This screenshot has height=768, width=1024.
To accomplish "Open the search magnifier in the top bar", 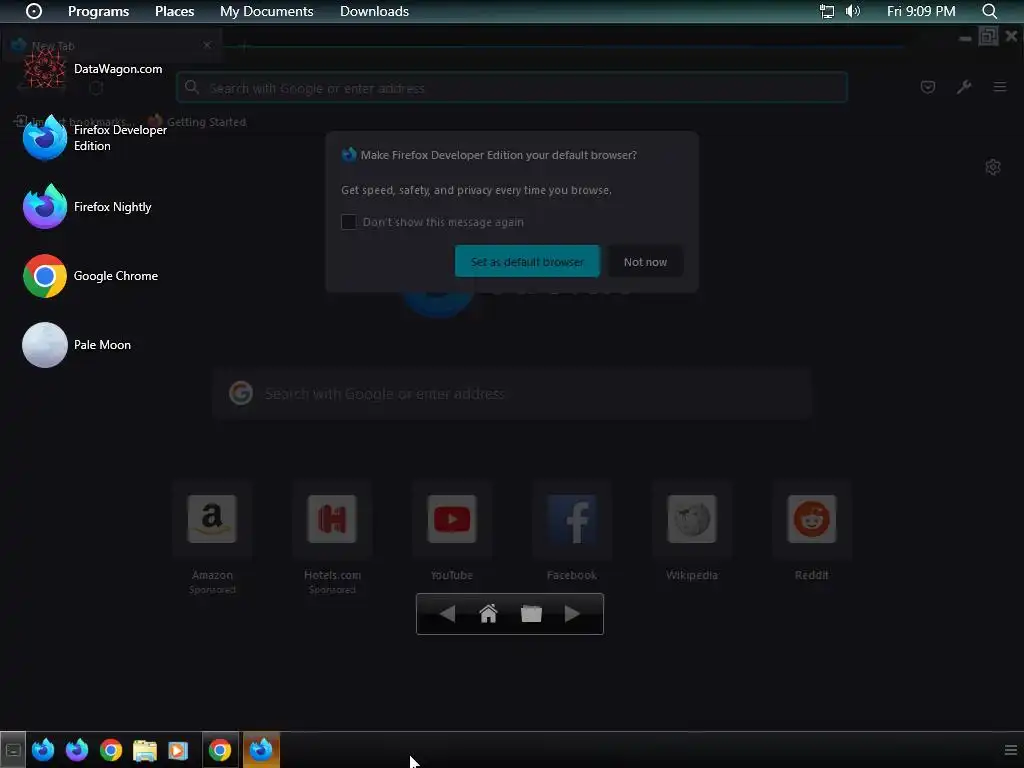I will click(x=989, y=11).
